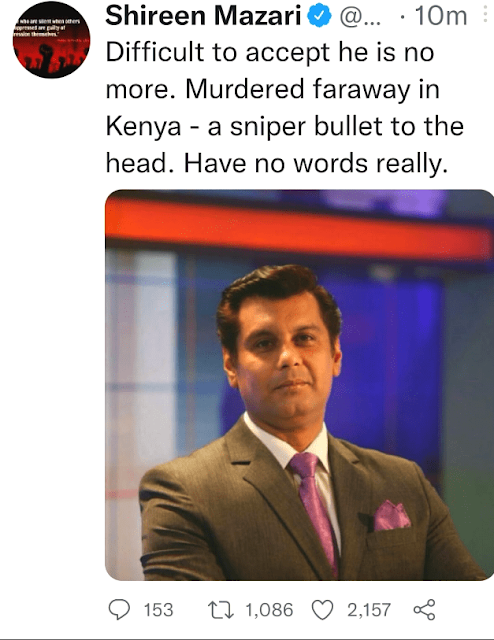Retweet the post using the retweet icon
The image size is (494, 640).
221,610
